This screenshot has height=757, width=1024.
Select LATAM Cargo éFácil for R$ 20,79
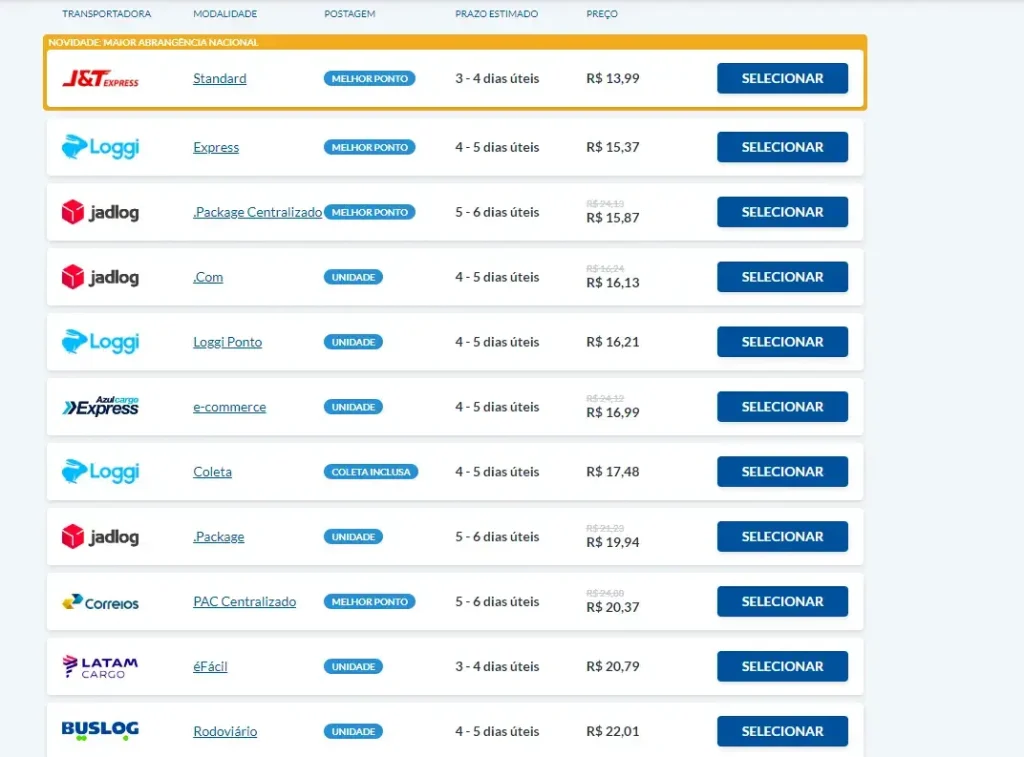782,666
